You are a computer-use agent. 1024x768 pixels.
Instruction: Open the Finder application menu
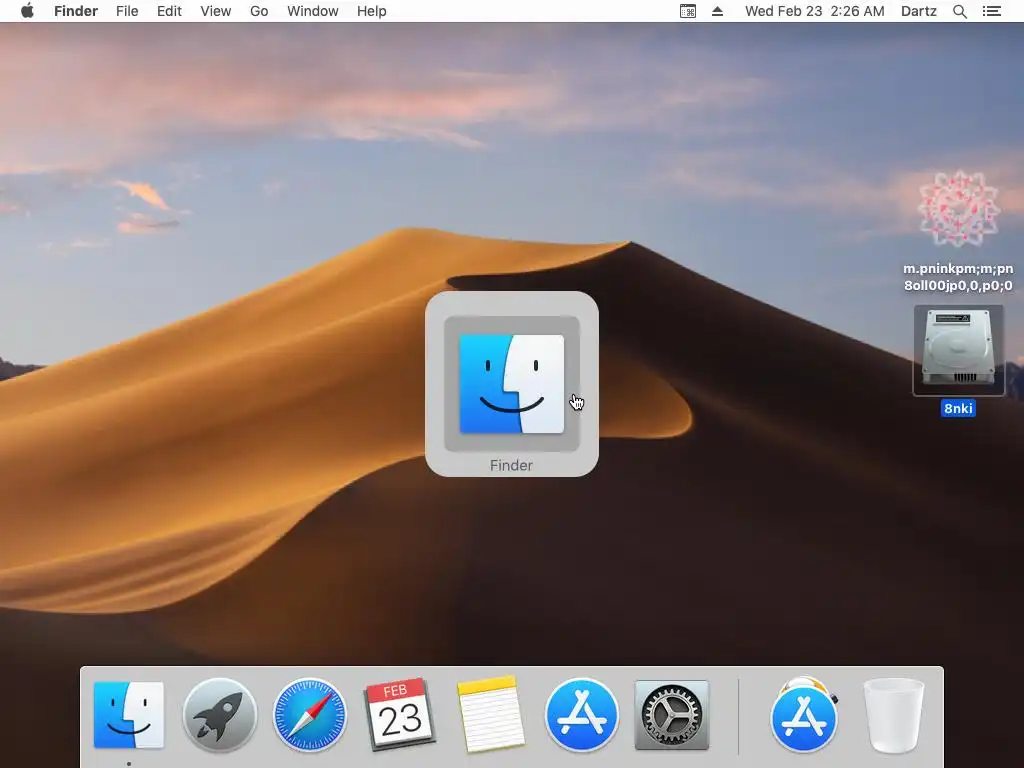coord(76,11)
